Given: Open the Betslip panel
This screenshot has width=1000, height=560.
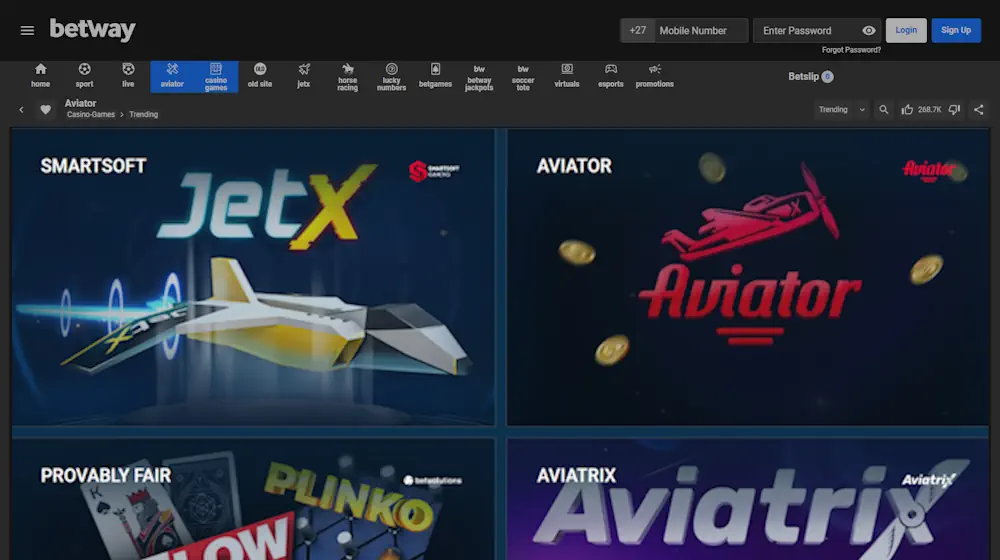Looking at the screenshot, I should pos(810,77).
